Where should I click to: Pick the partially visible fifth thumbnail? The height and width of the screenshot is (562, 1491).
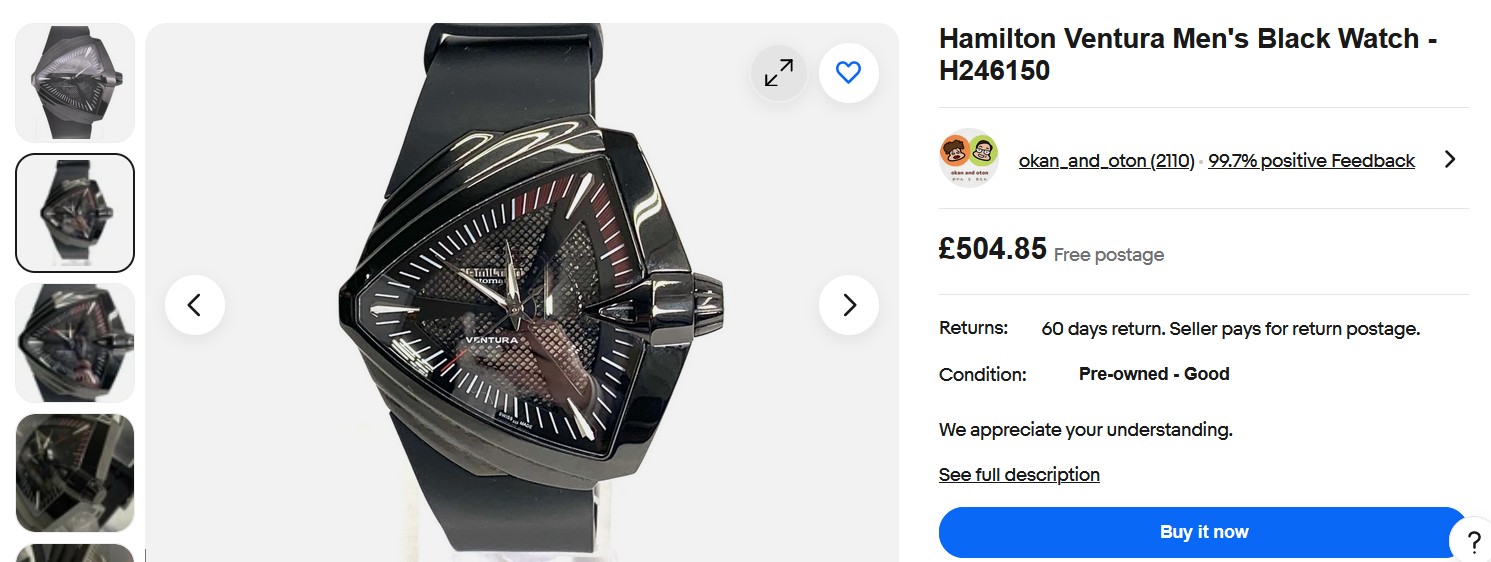pyautogui.click(x=75, y=553)
